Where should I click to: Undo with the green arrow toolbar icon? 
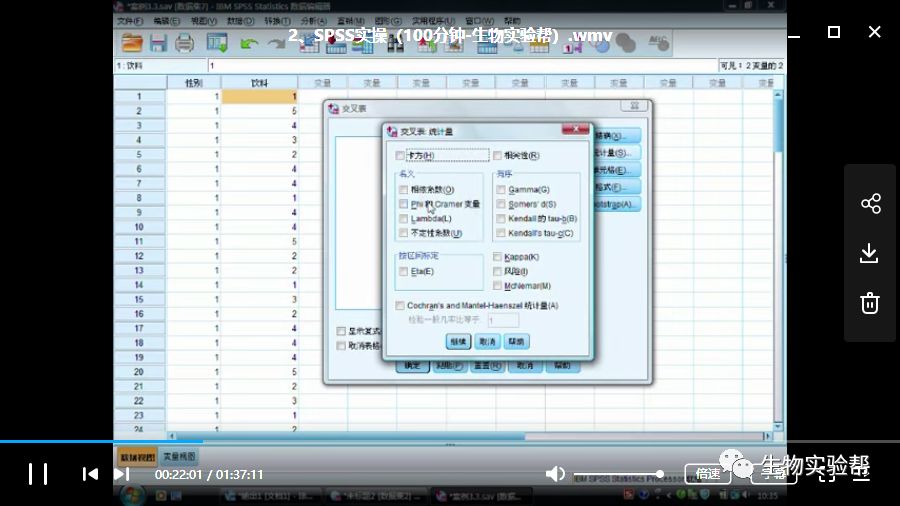249,44
